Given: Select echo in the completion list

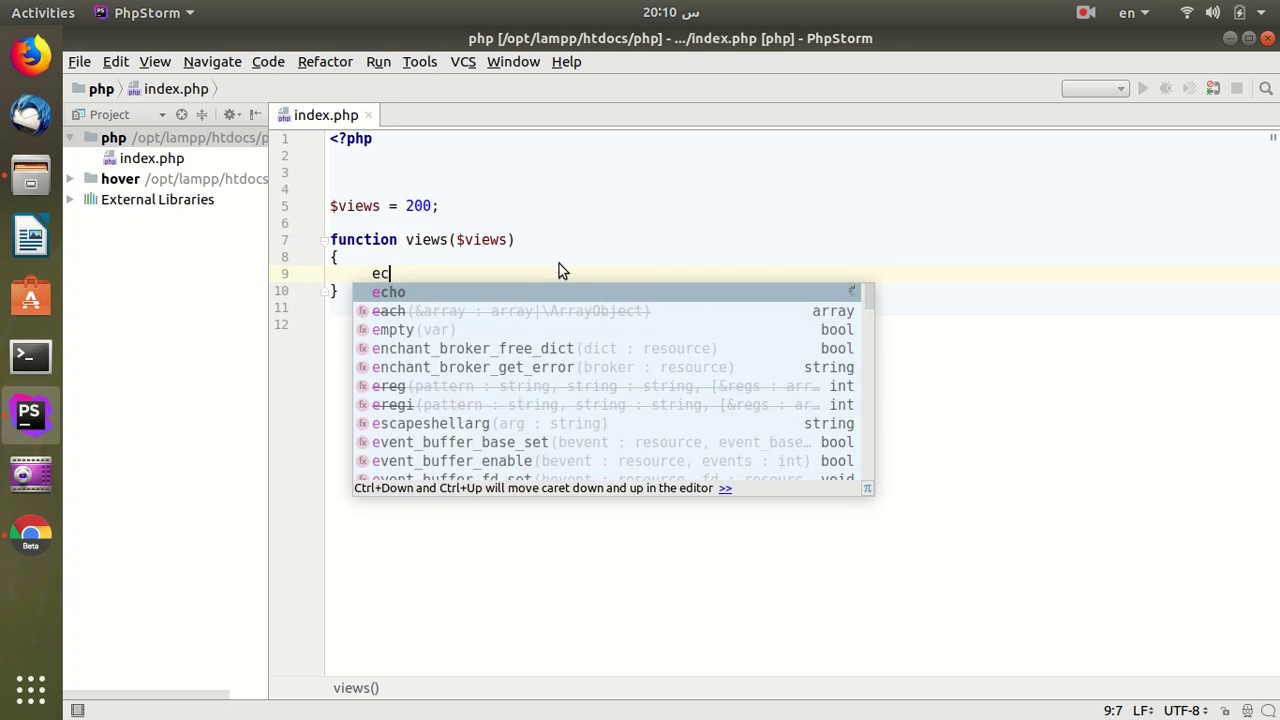Looking at the screenshot, I should click(x=606, y=292).
